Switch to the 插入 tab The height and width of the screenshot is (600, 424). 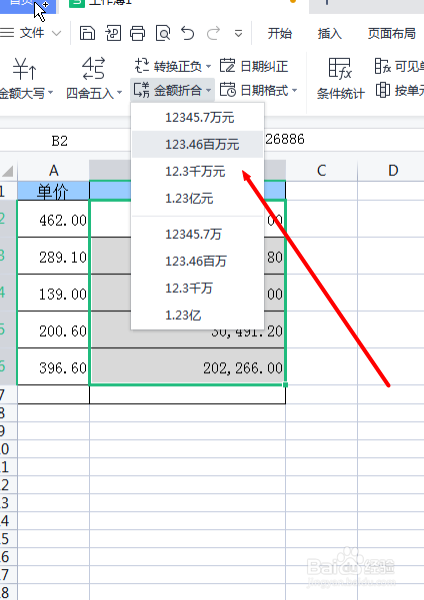point(329,34)
